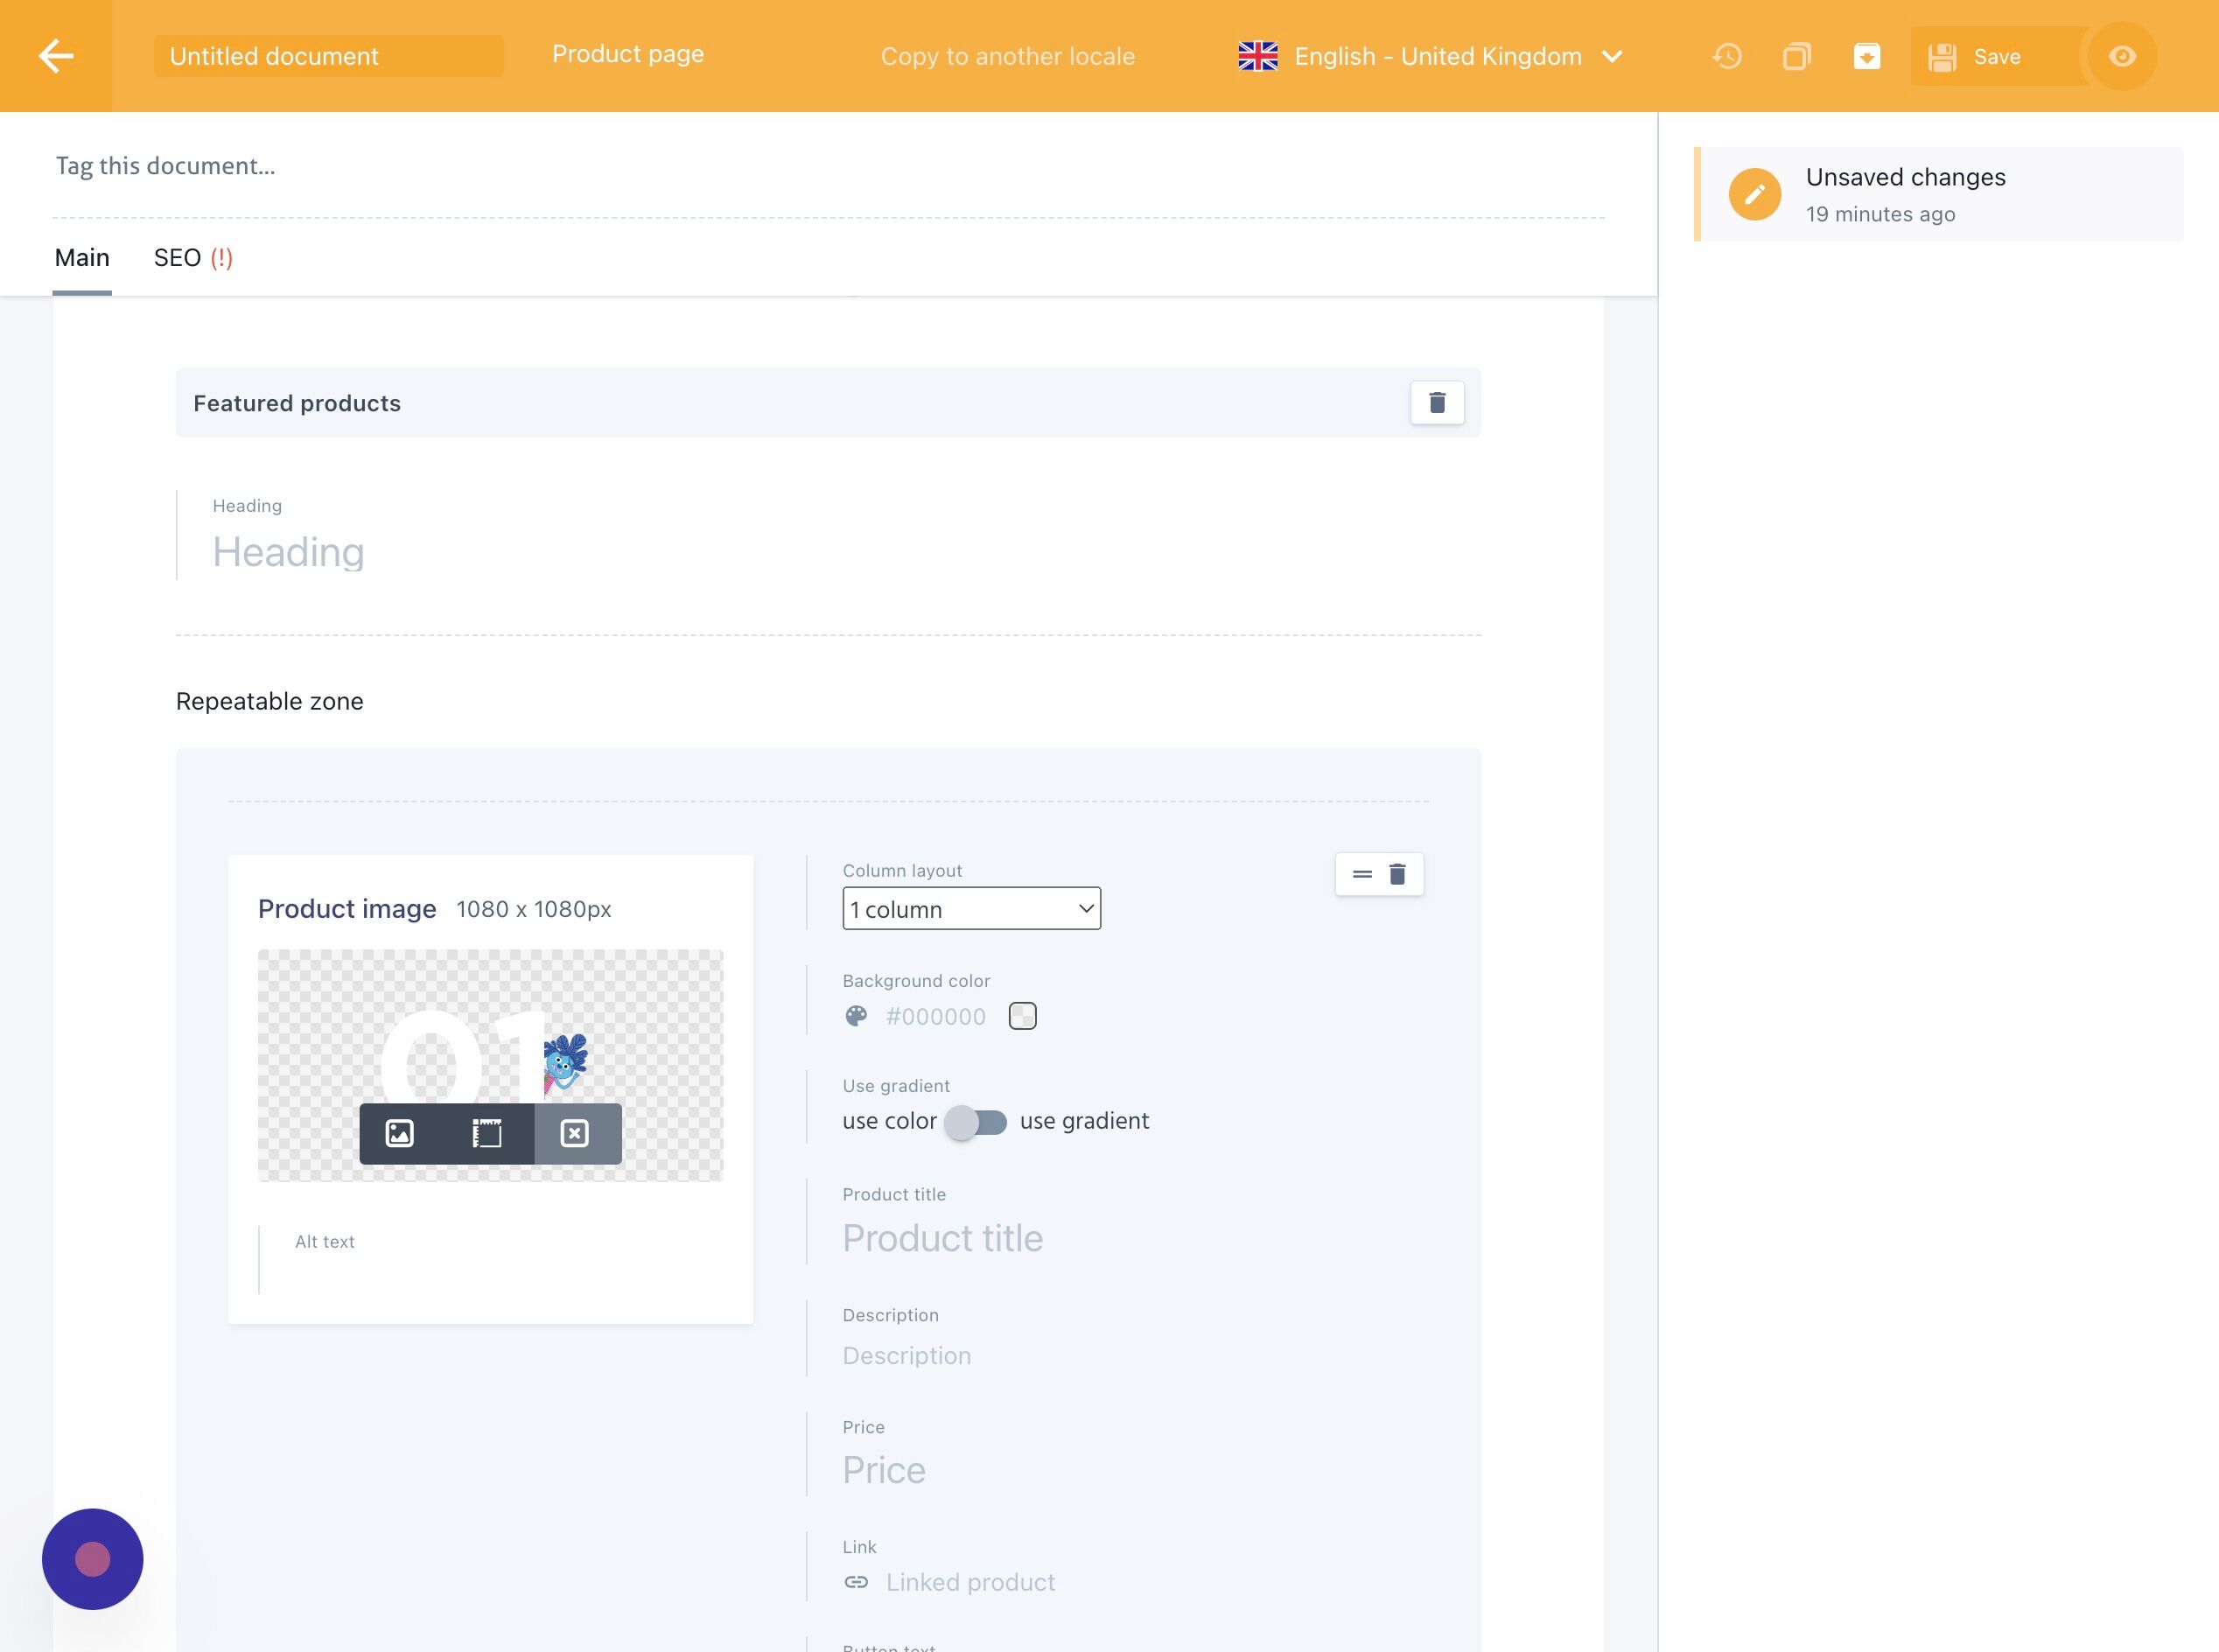The image size is (2219, 1652).
Task: Toggle the preview eye button
Action: (x=2122, y=56)
